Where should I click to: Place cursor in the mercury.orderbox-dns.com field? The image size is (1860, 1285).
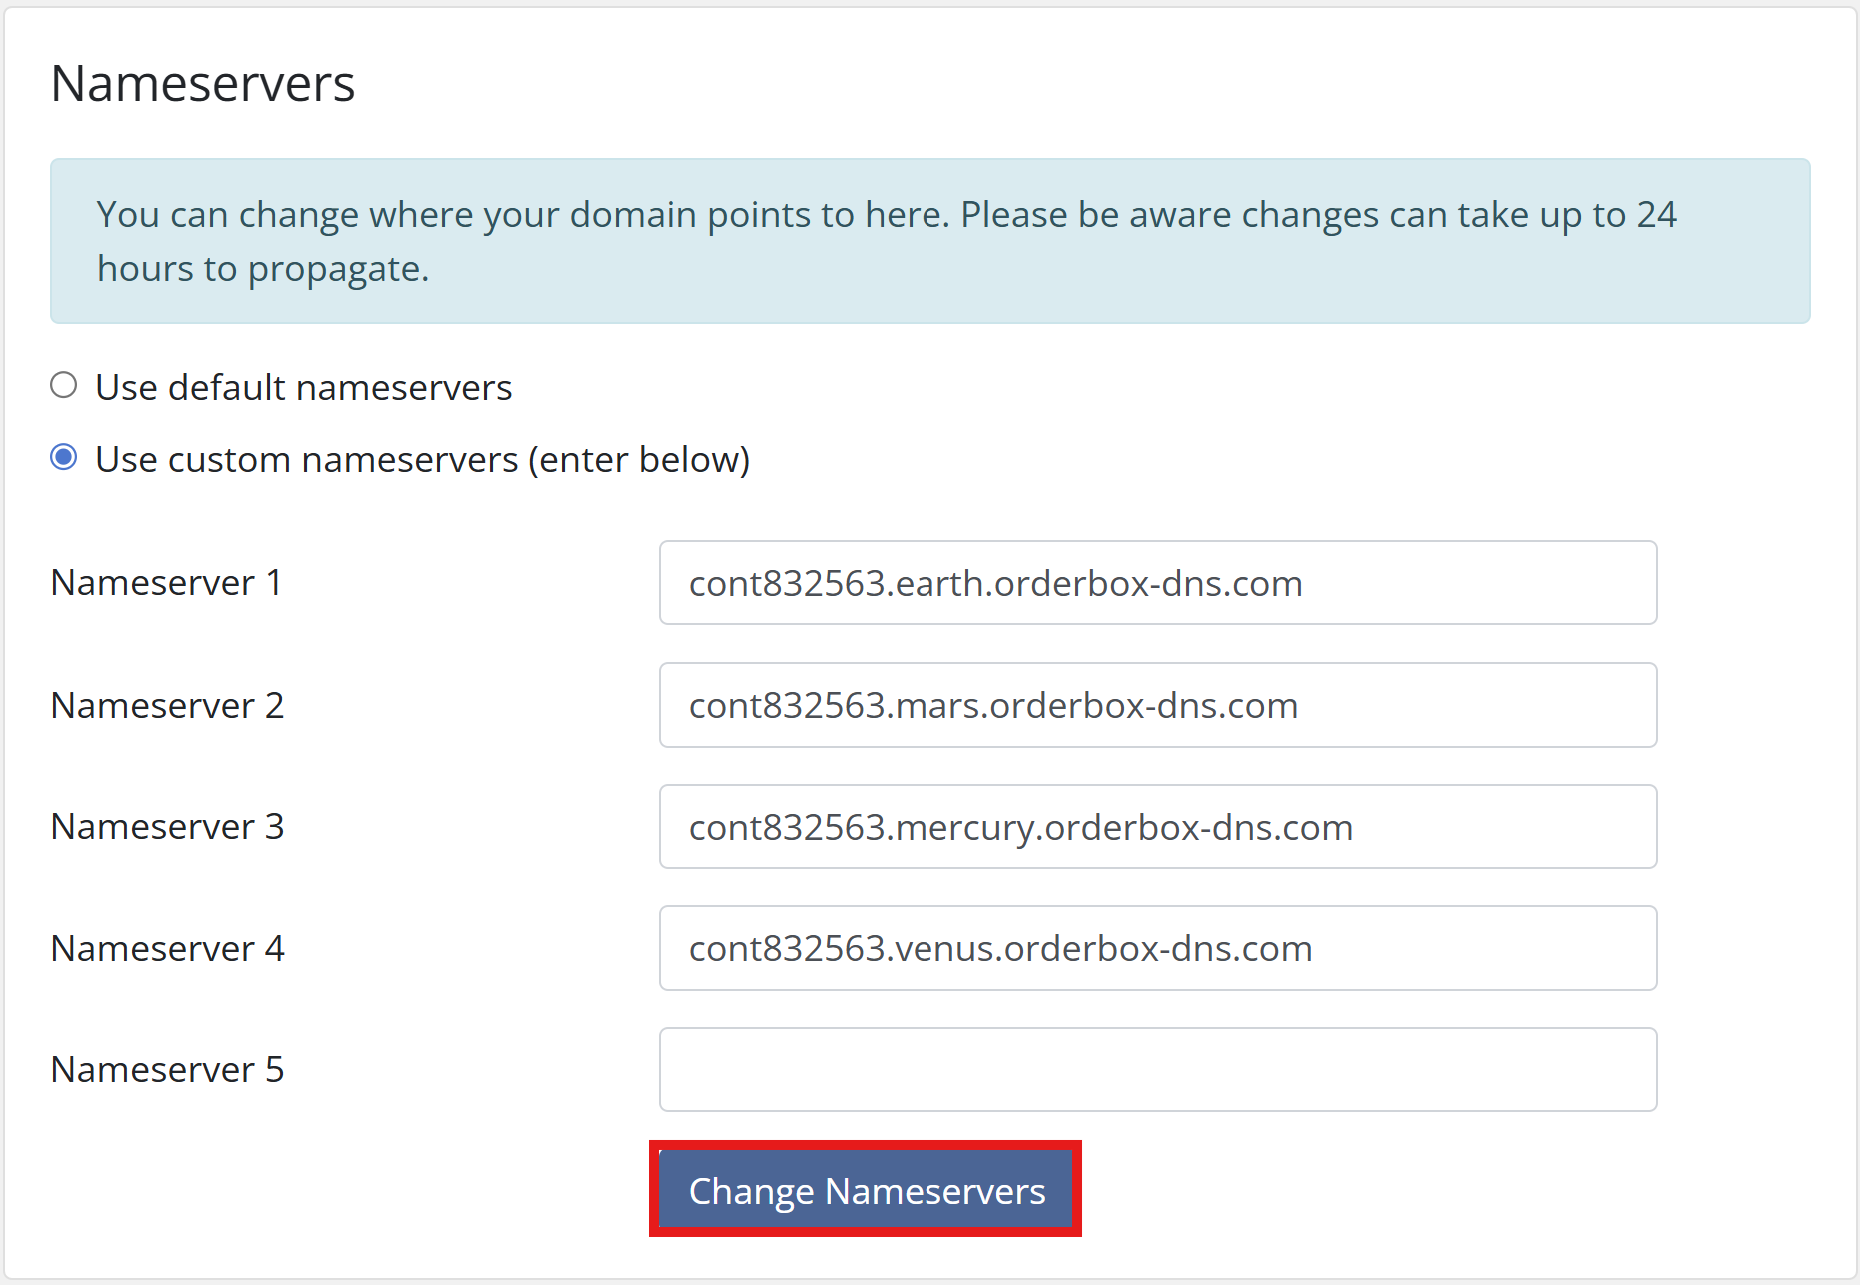click(1157, 827)
